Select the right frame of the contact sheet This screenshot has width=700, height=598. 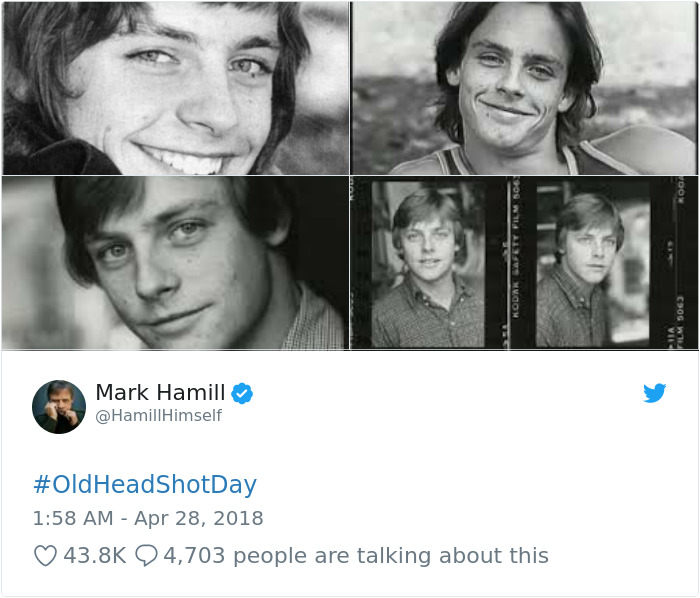click(588, 265)
